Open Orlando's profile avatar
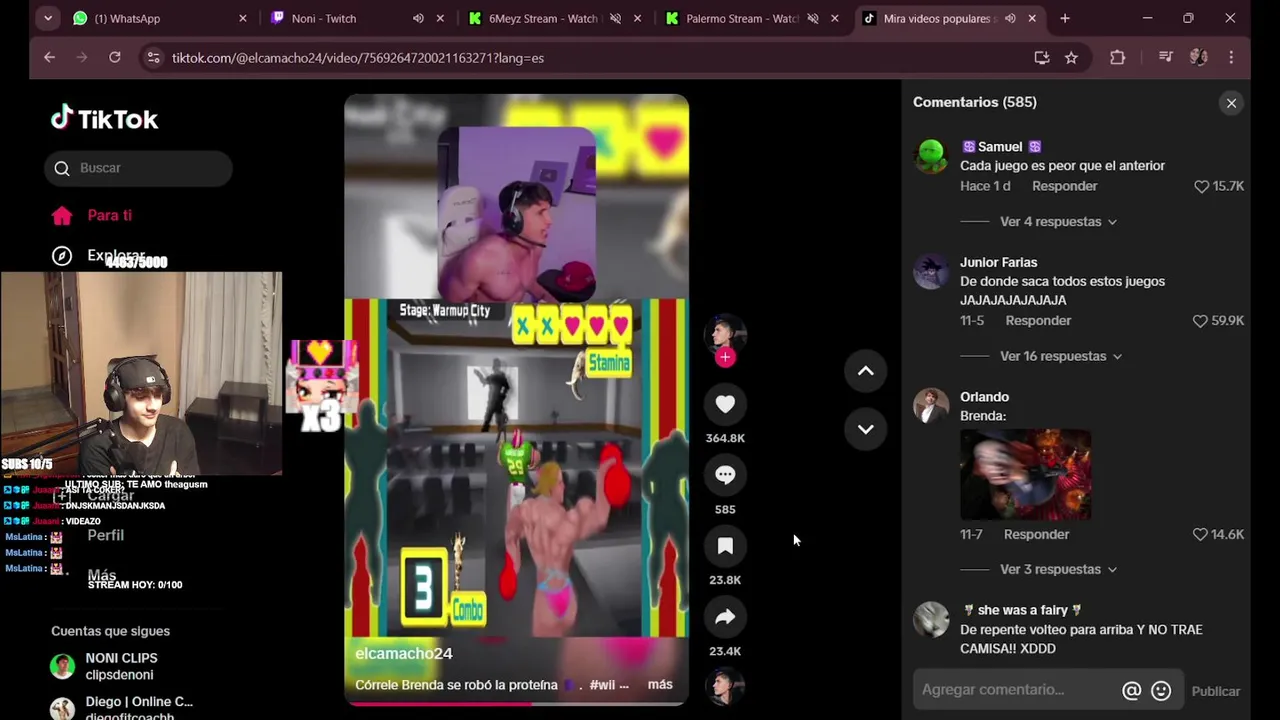Image resolution: width=1280 pixels, height=720 pixels. 931,406
